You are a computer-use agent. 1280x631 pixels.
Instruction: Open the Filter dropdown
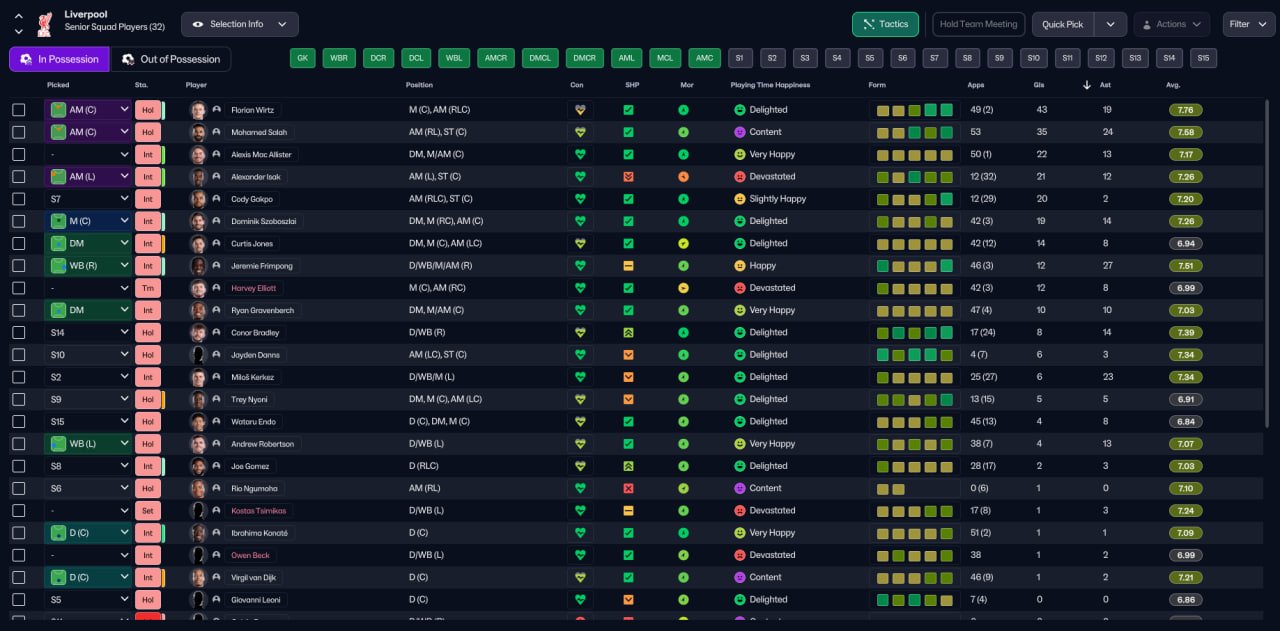(x=1247, y=24)
